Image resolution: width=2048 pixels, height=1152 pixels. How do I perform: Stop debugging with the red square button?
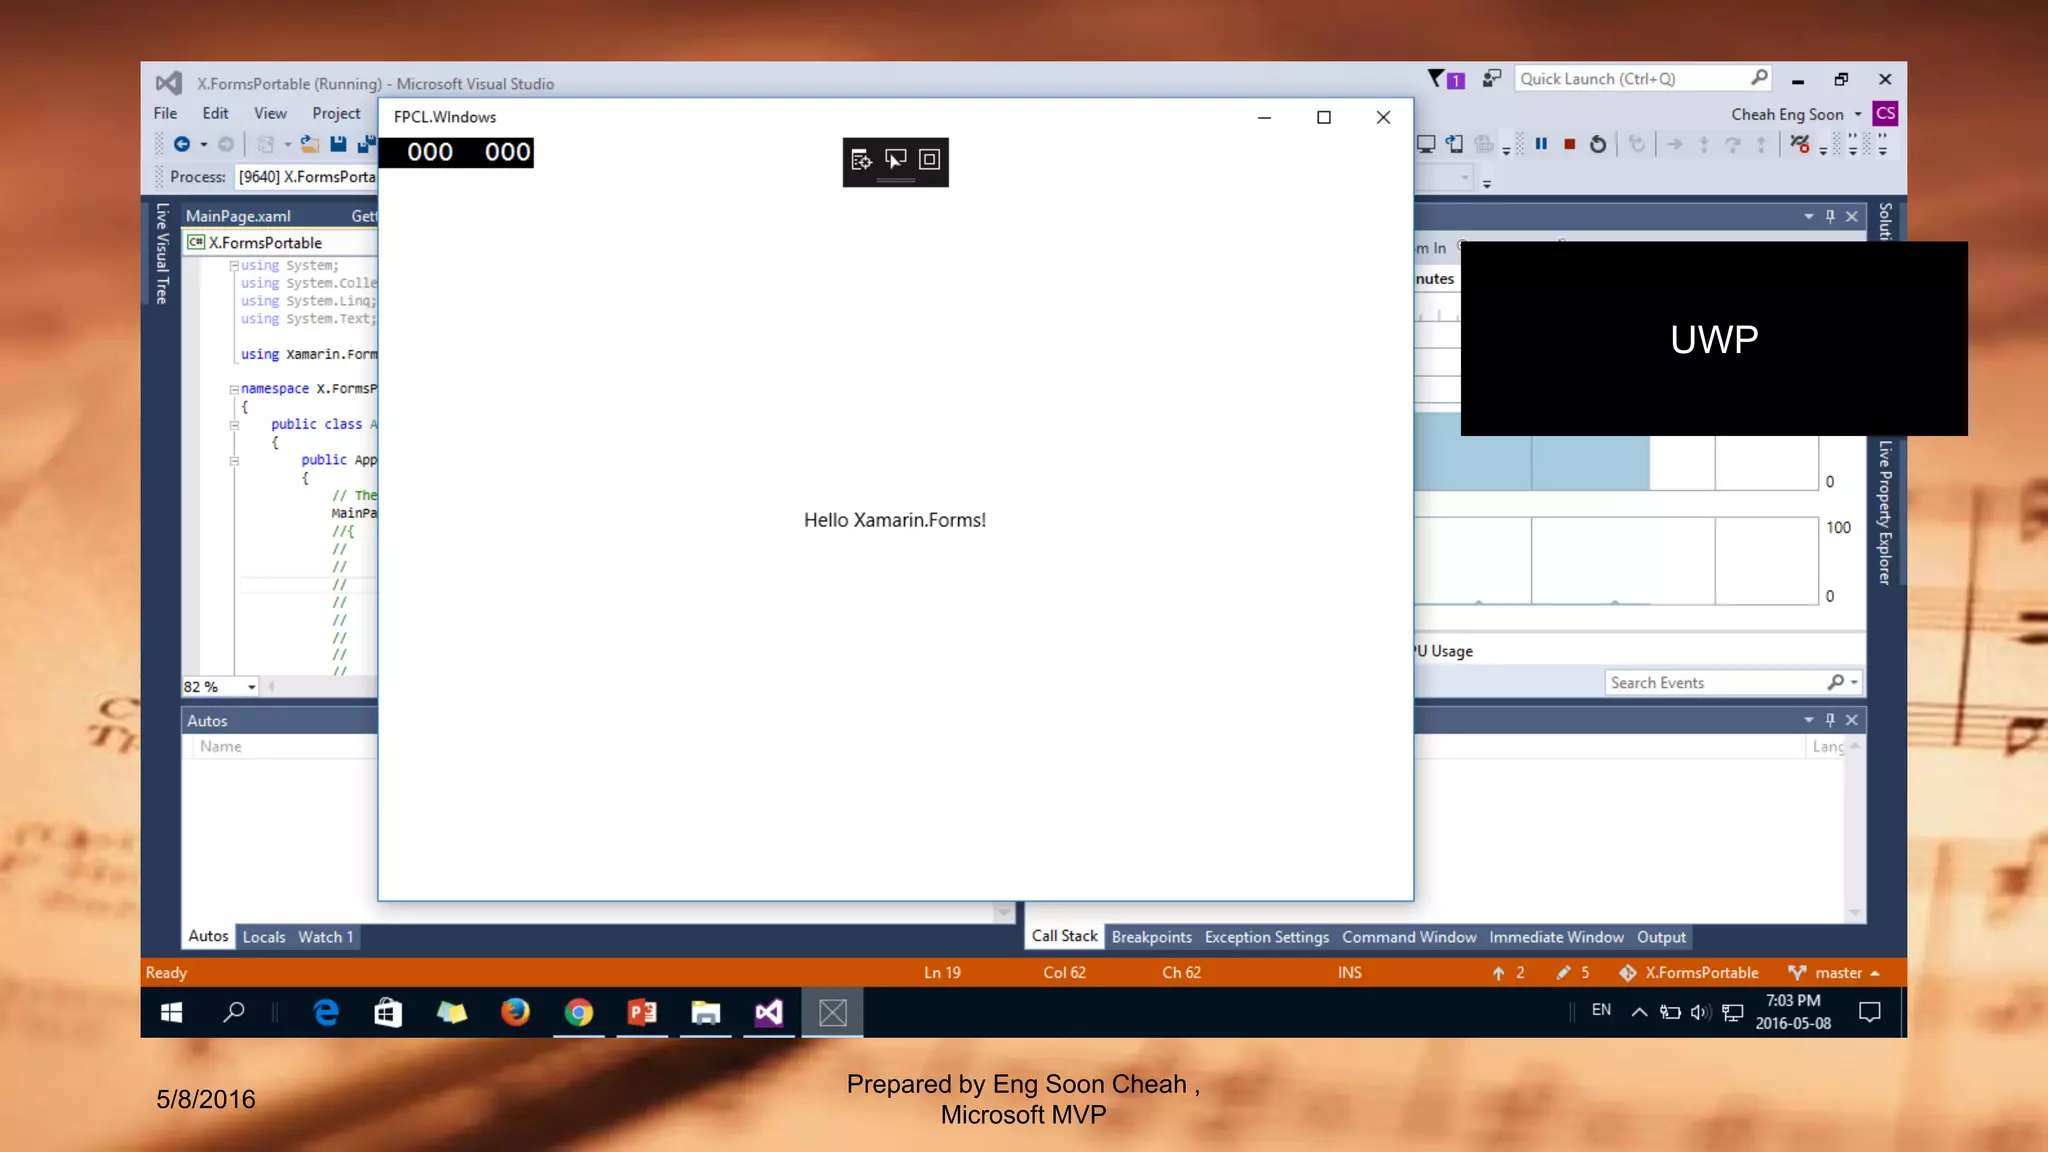coord(1569,145)
